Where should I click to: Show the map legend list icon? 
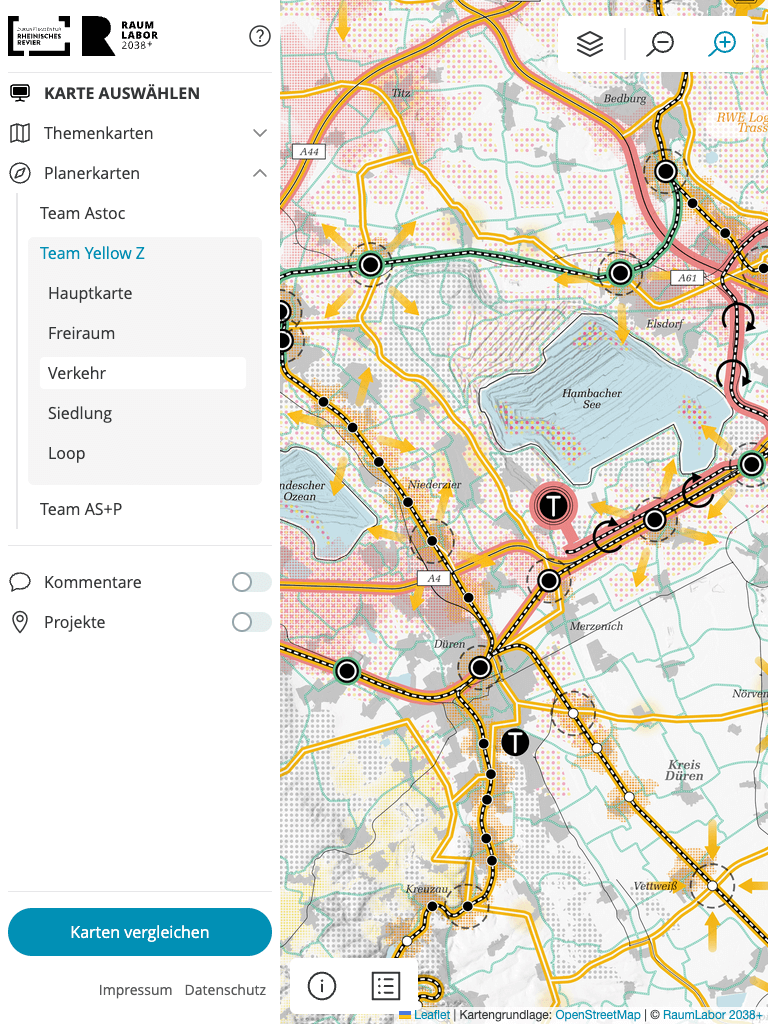[385, 986]
